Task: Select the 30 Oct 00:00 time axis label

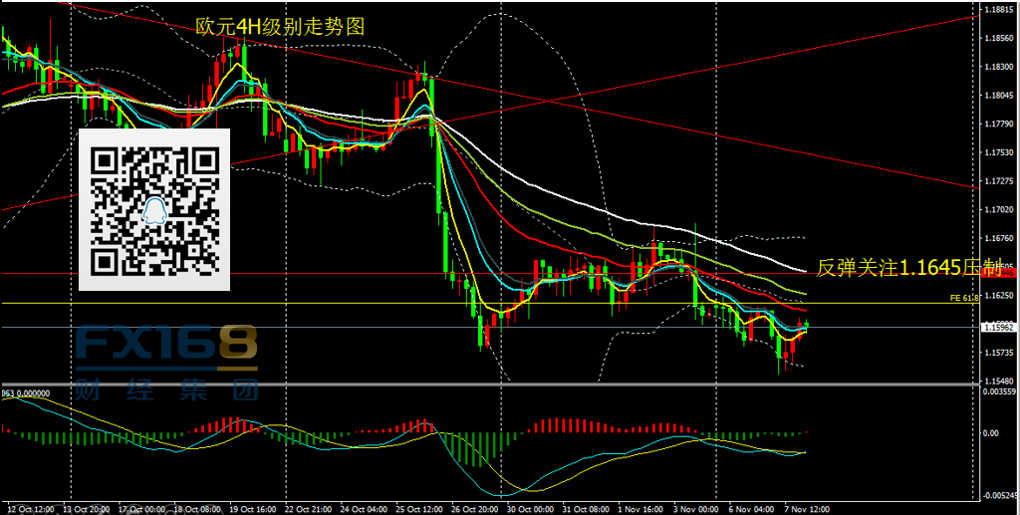Action: click(x=530, y=507)
